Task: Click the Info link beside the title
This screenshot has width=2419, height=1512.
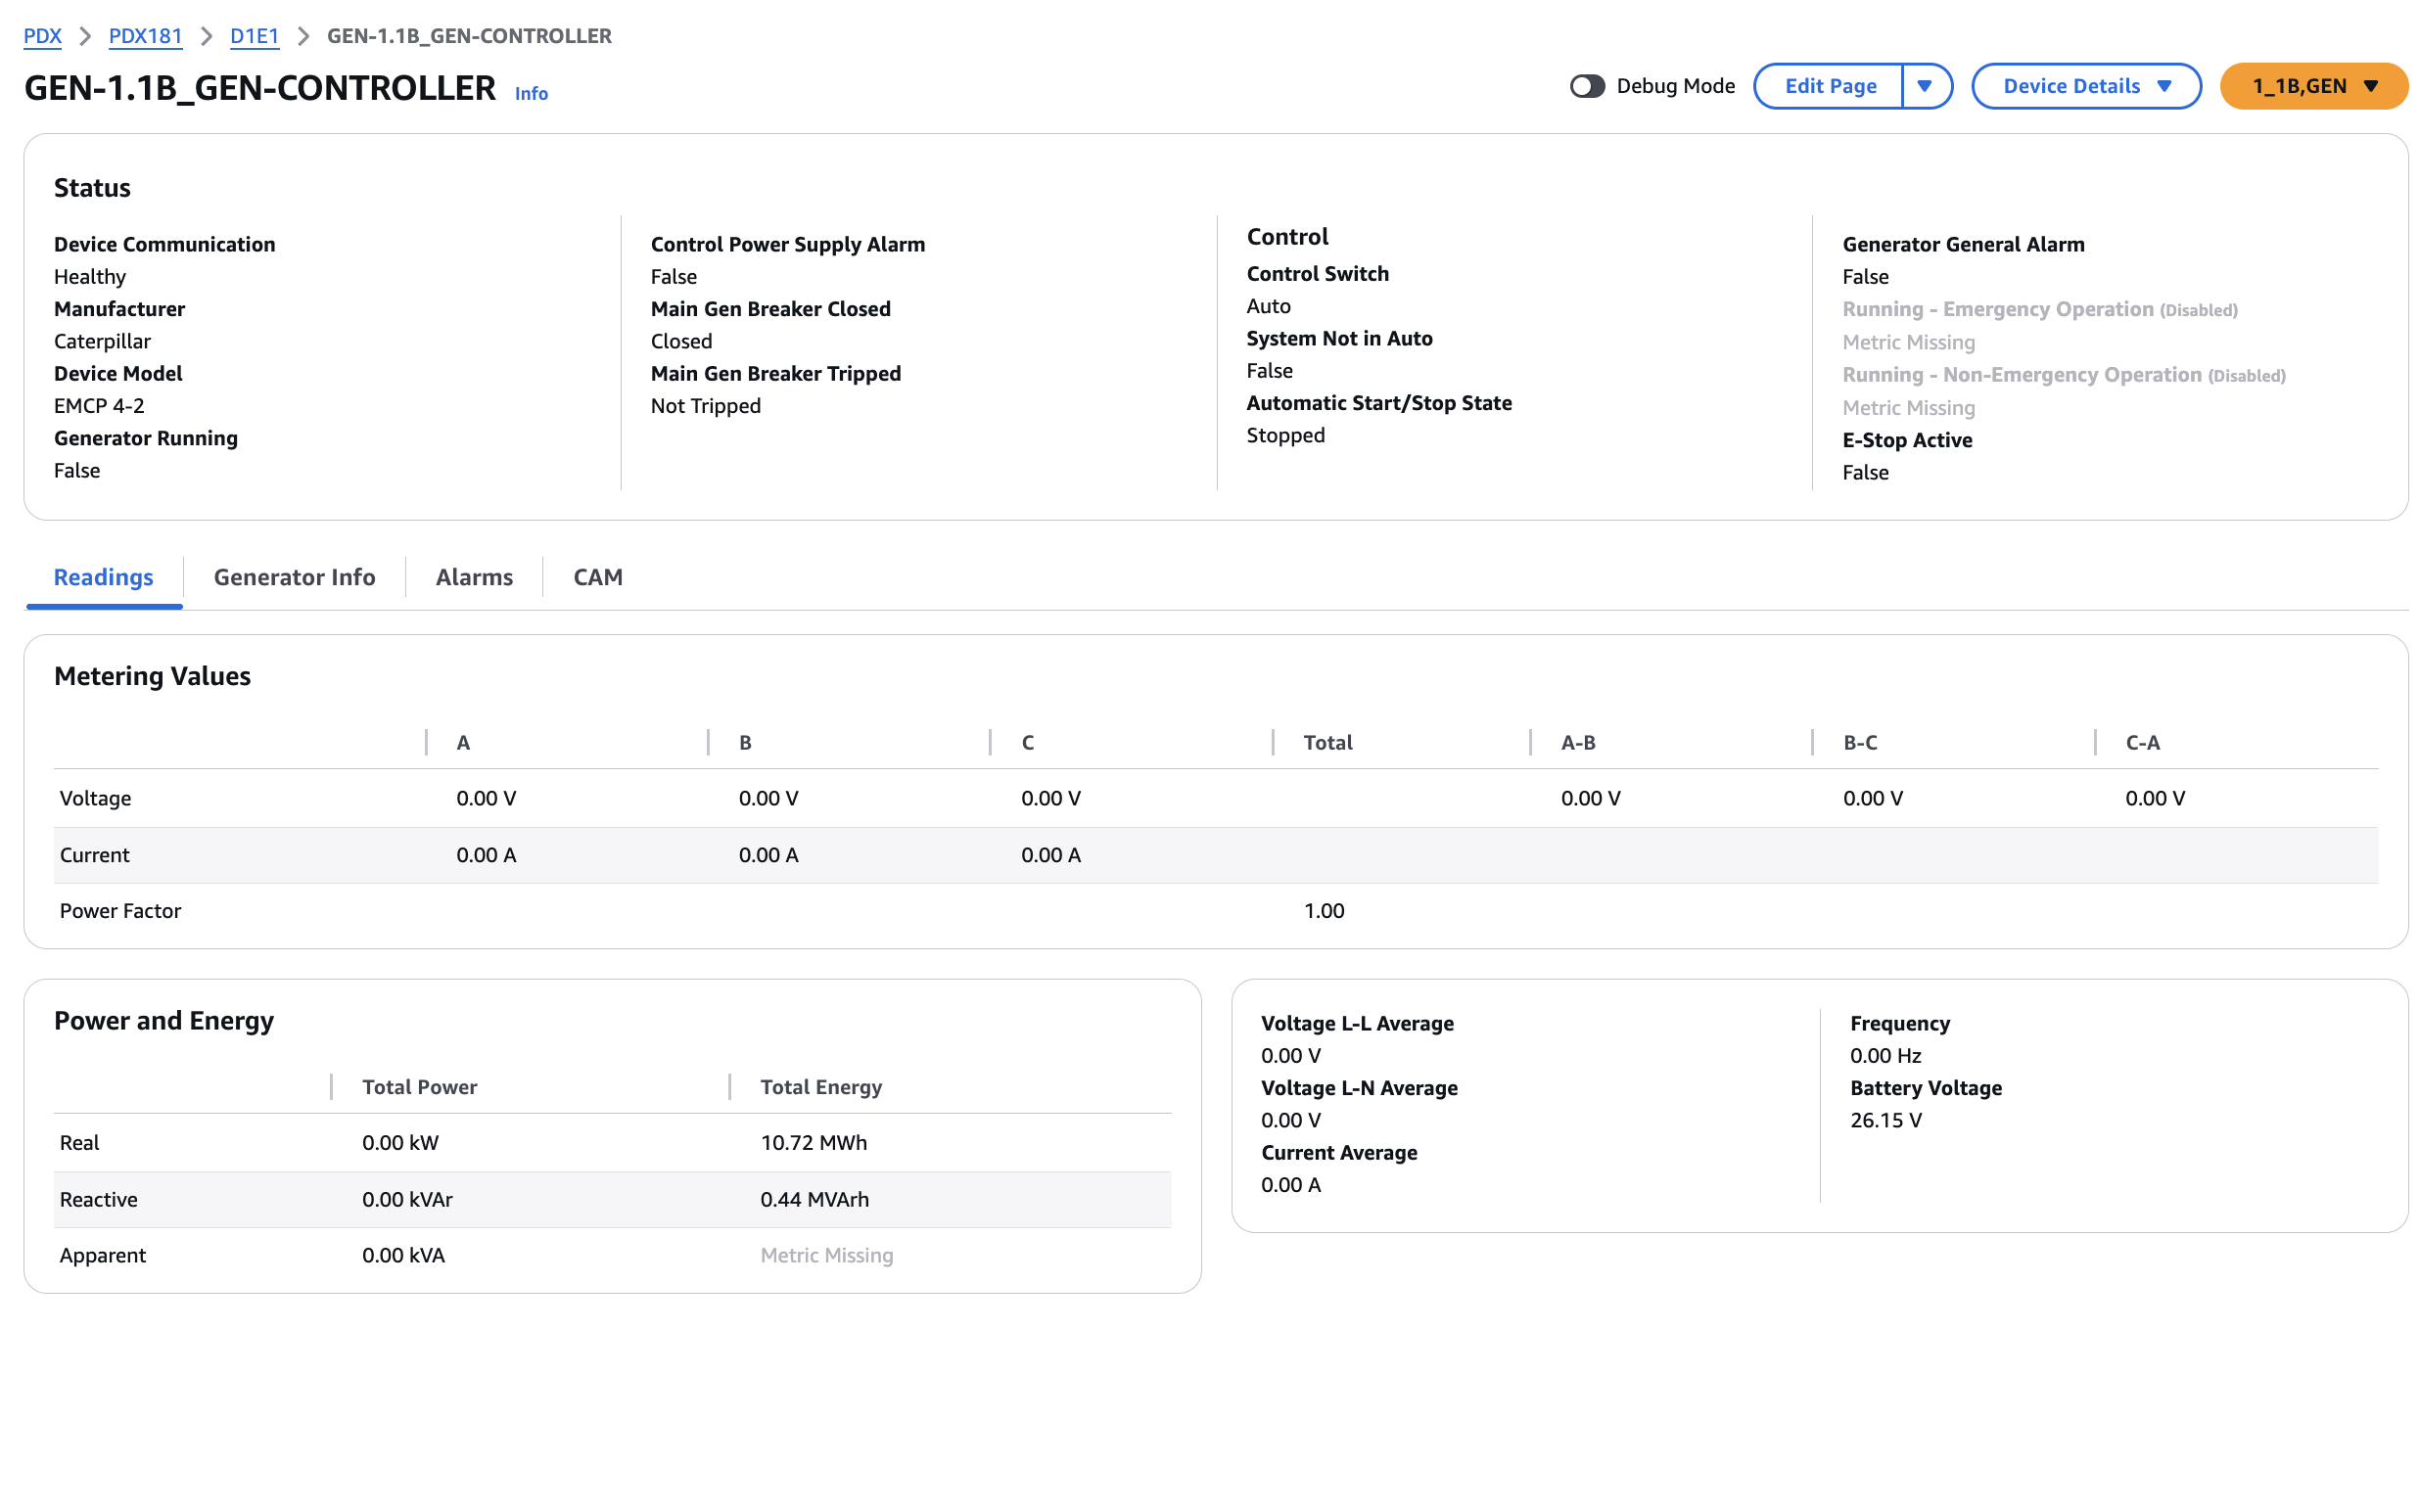Action: pyautogui.click(x=531, y=93)
